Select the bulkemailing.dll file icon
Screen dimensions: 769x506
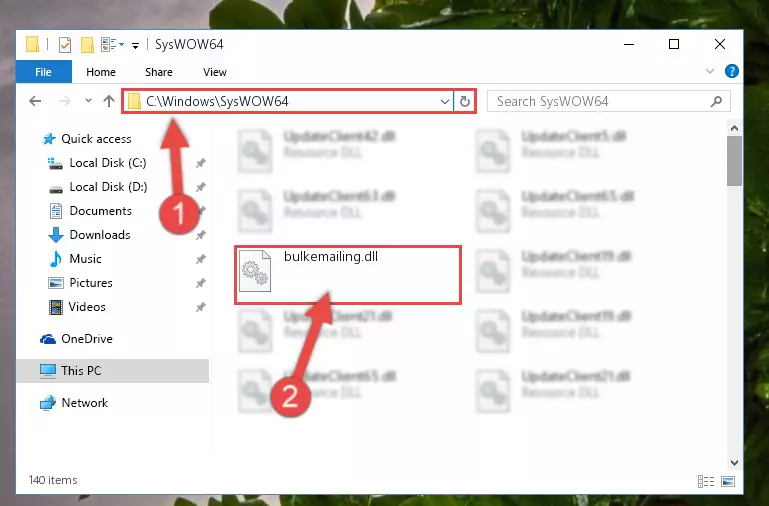tap(255, 271)
